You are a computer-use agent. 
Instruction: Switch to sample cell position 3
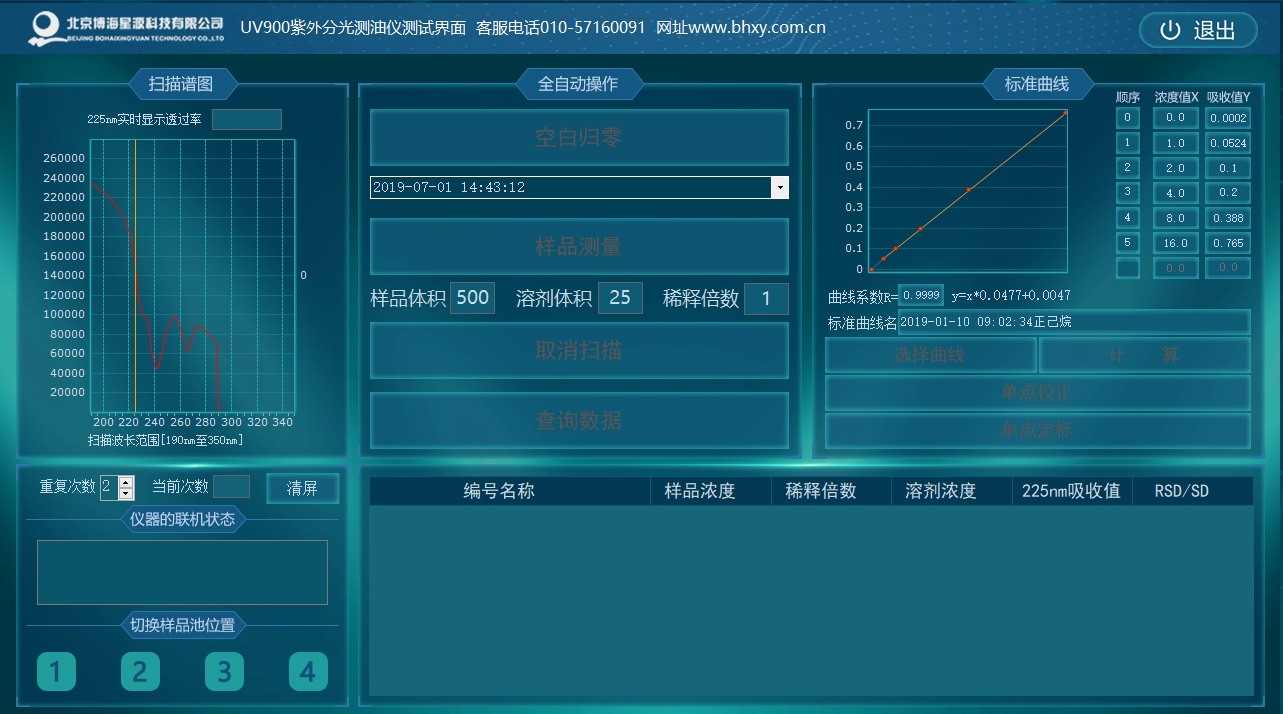pos(224,671)
